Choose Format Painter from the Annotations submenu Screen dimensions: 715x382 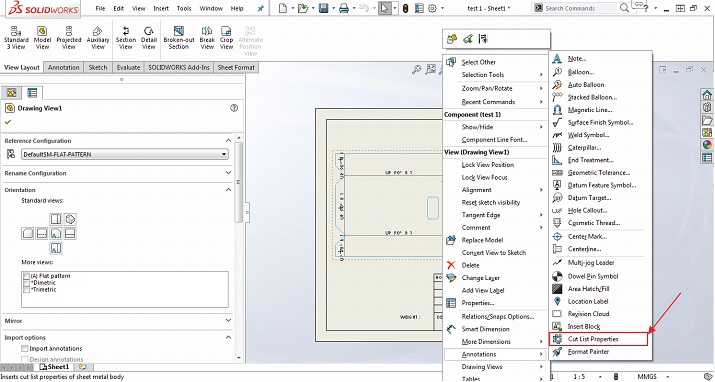coord(600,351)
